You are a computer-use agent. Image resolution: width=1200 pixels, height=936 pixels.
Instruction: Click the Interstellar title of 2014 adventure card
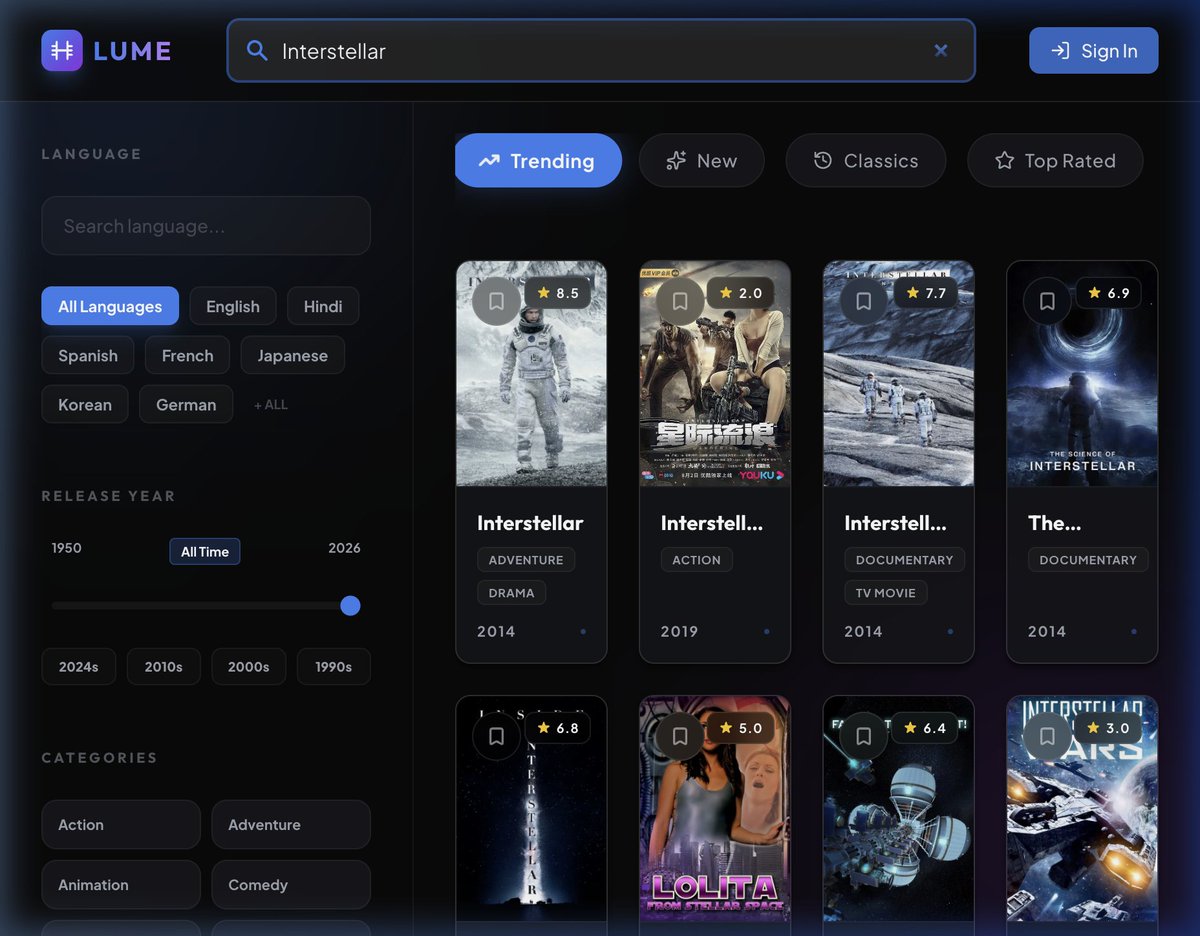[x=530, y=523]
